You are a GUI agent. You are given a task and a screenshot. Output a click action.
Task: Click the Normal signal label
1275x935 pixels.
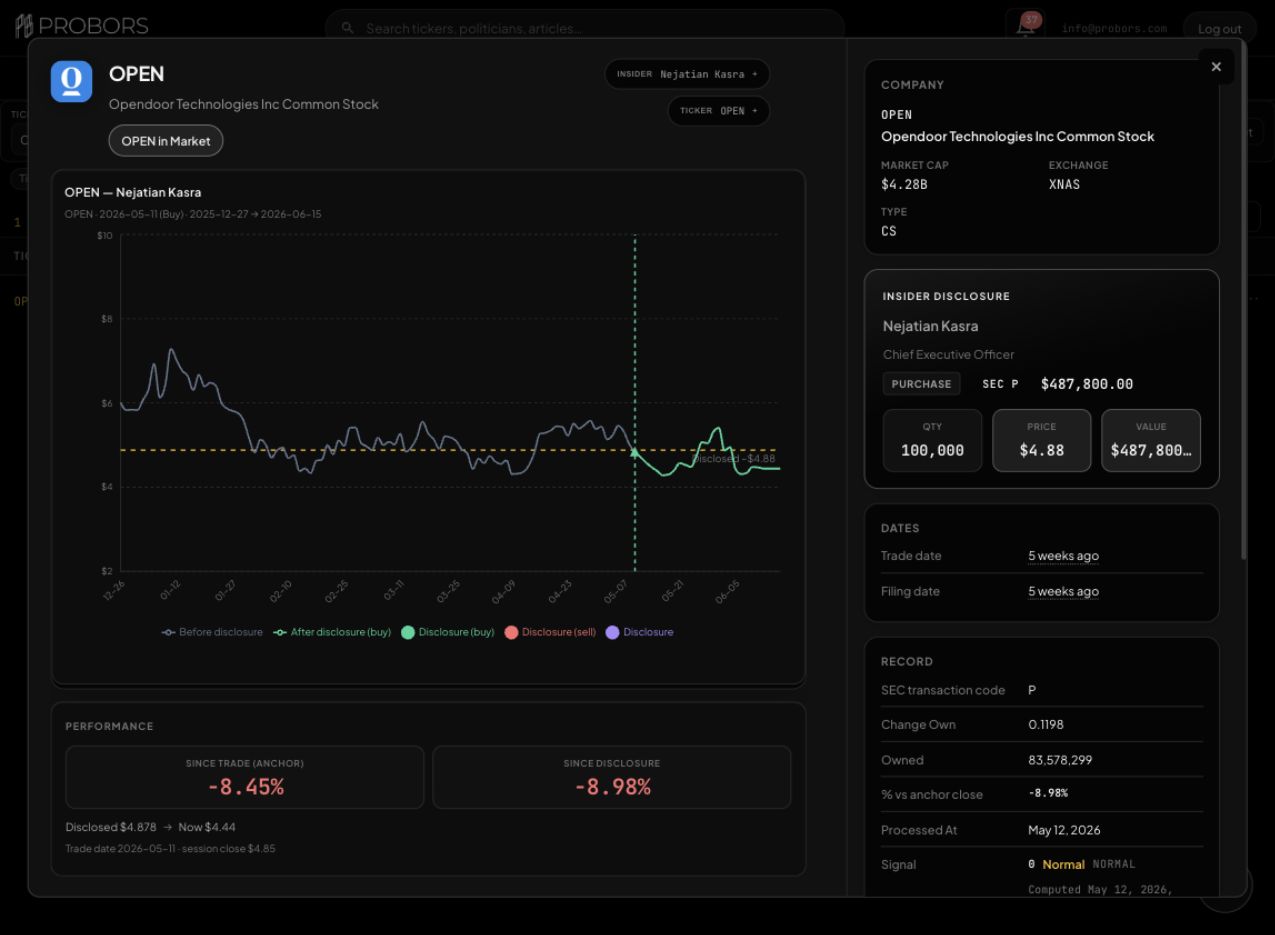[x=1063, y=864]
